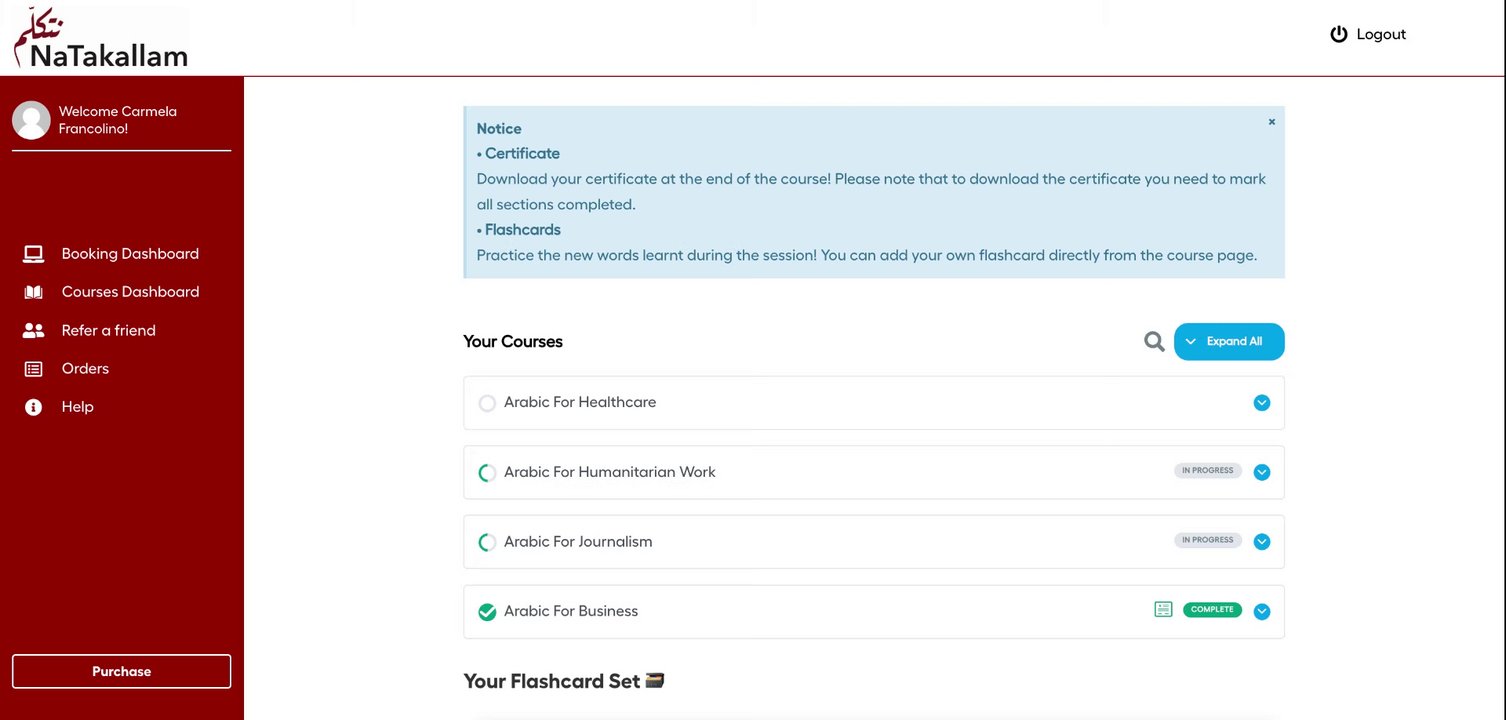Image resolution: width=1506 pixels, height=720 pixels.
Task: Toggle the Arabic For Business green checkmark
Action: pyautogui.click(x=487, y=612)
